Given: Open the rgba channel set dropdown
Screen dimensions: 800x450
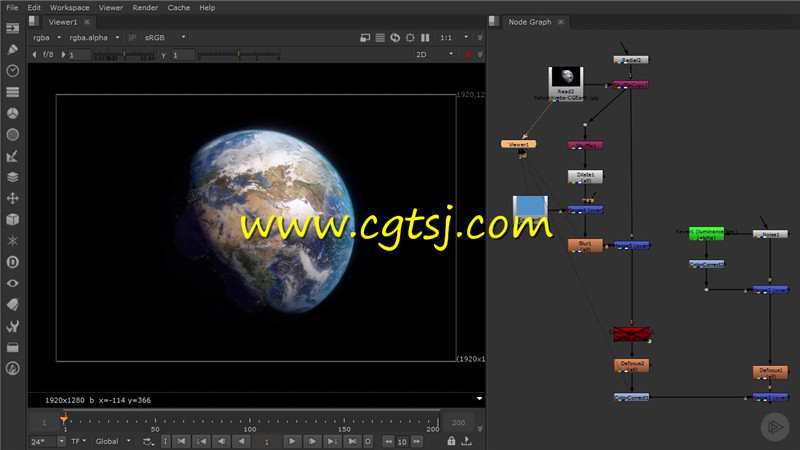Looking at the screenshot, I should pos(46,38).
